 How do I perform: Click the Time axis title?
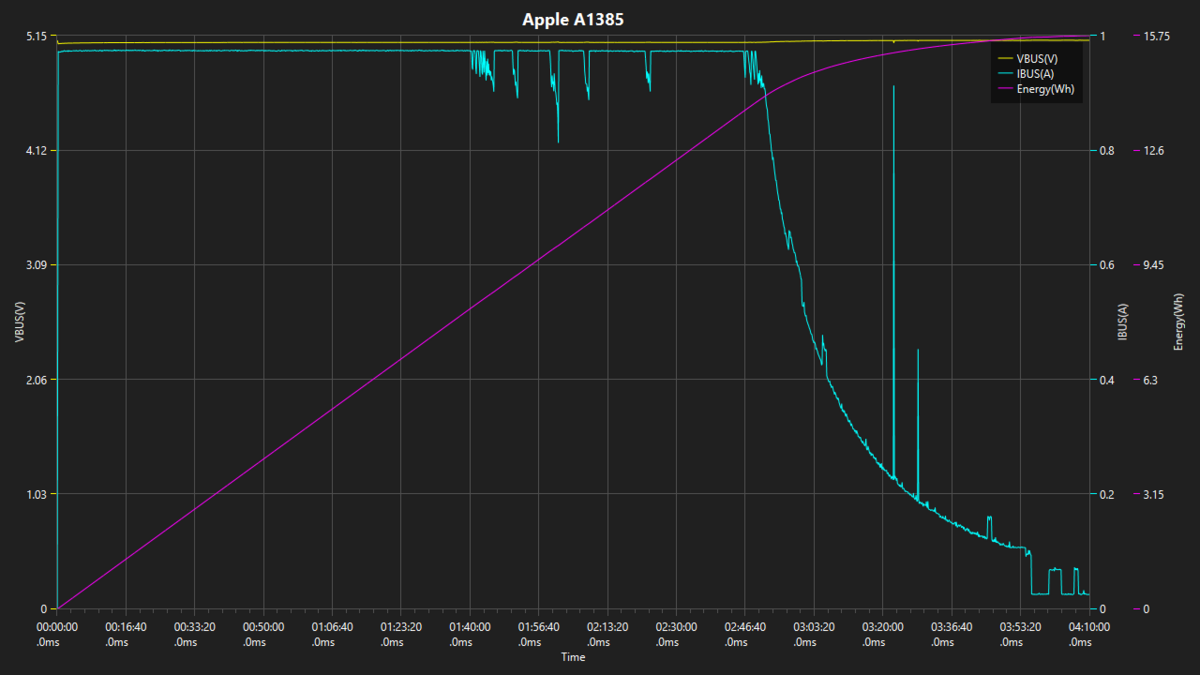coord(573,657)
